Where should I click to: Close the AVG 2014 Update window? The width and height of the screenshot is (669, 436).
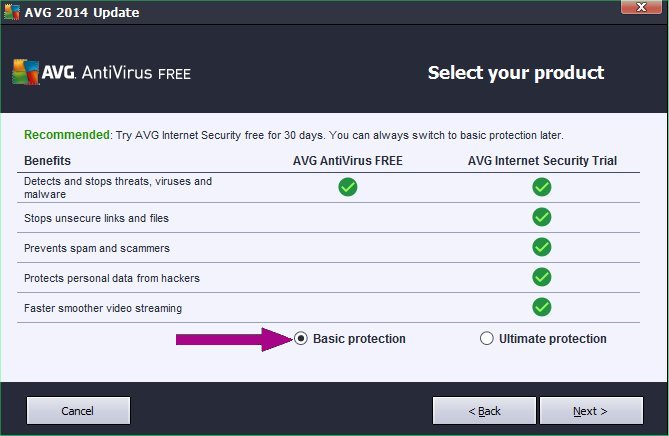641,7
